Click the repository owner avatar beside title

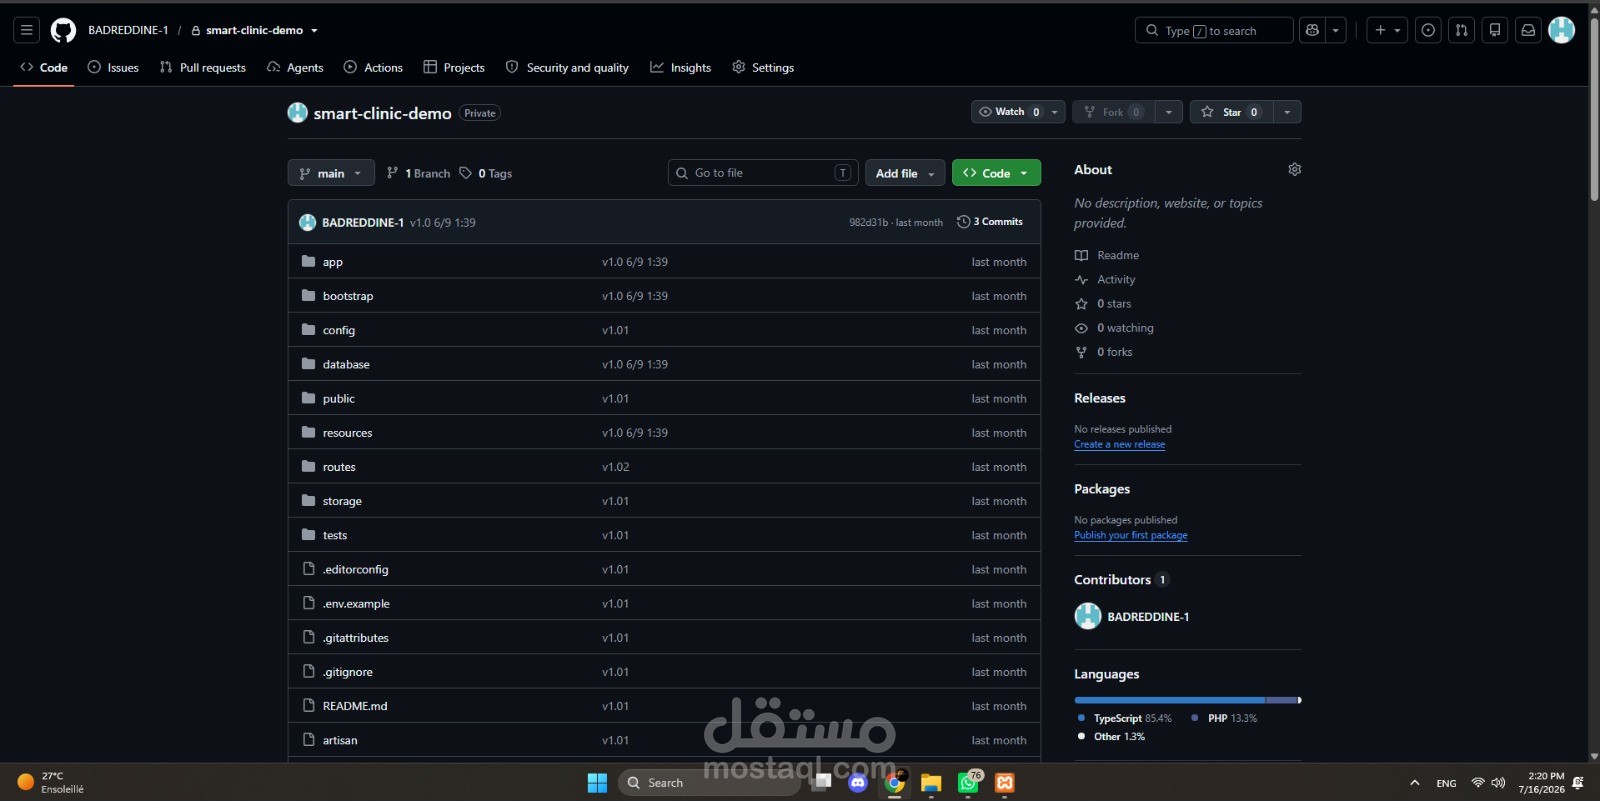click(297, 112)
